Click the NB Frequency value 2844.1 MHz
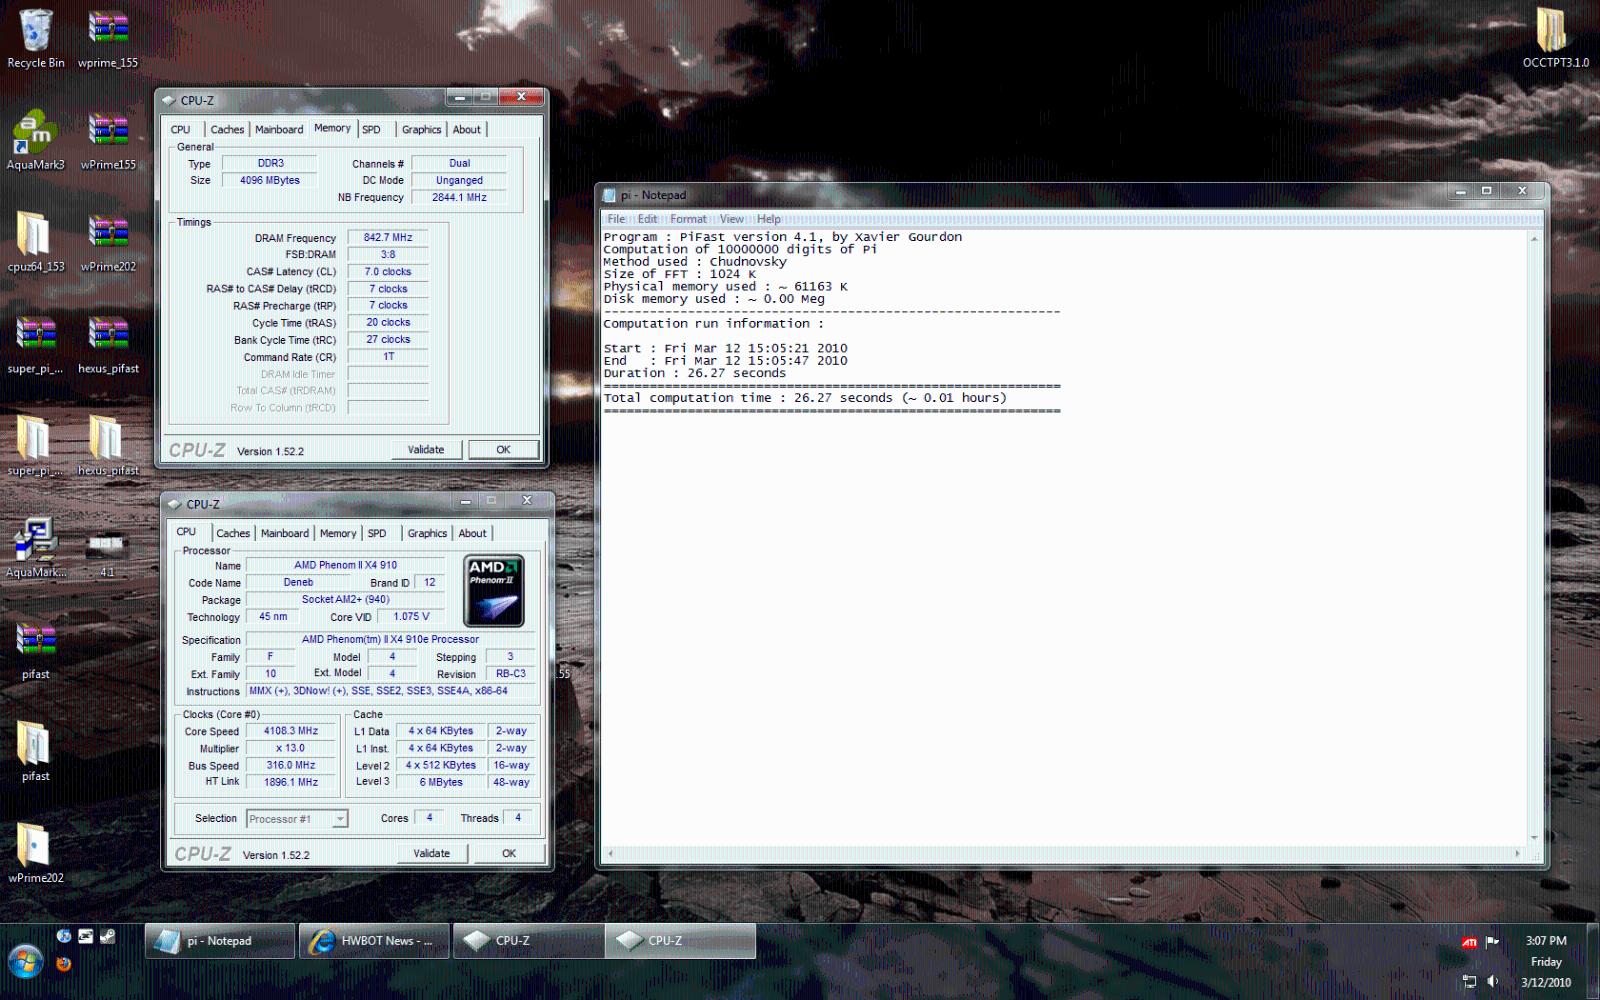This screenshot has height=1000, width=1600. point(459,197)
